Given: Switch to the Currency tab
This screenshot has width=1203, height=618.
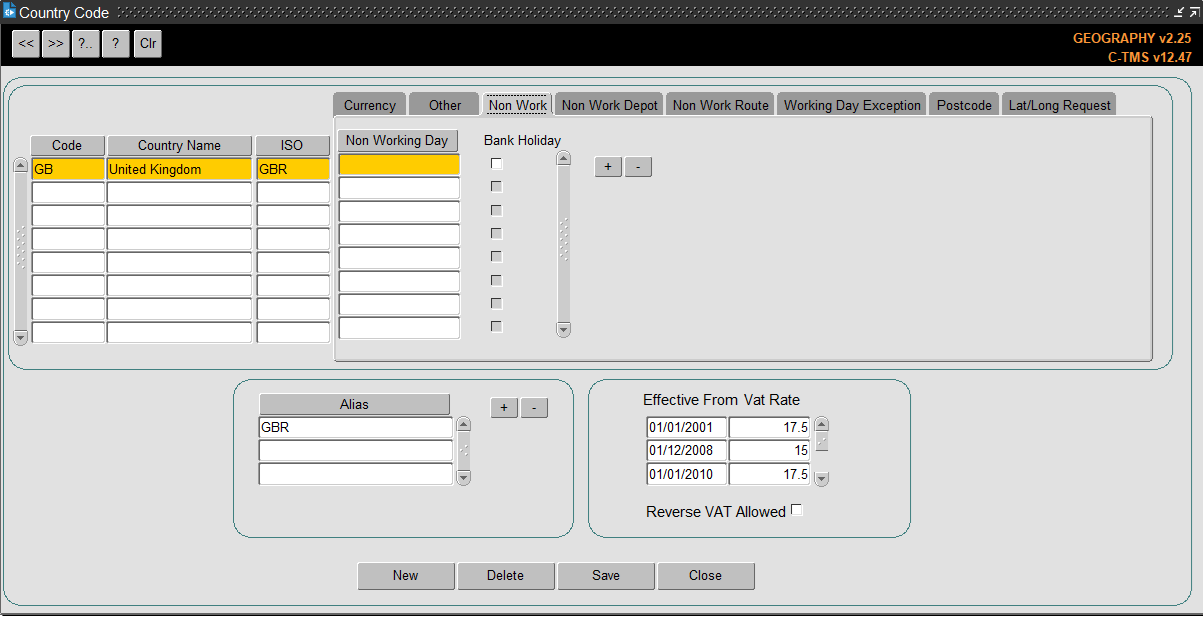Looking at the screenshot, I should point(370,105).
